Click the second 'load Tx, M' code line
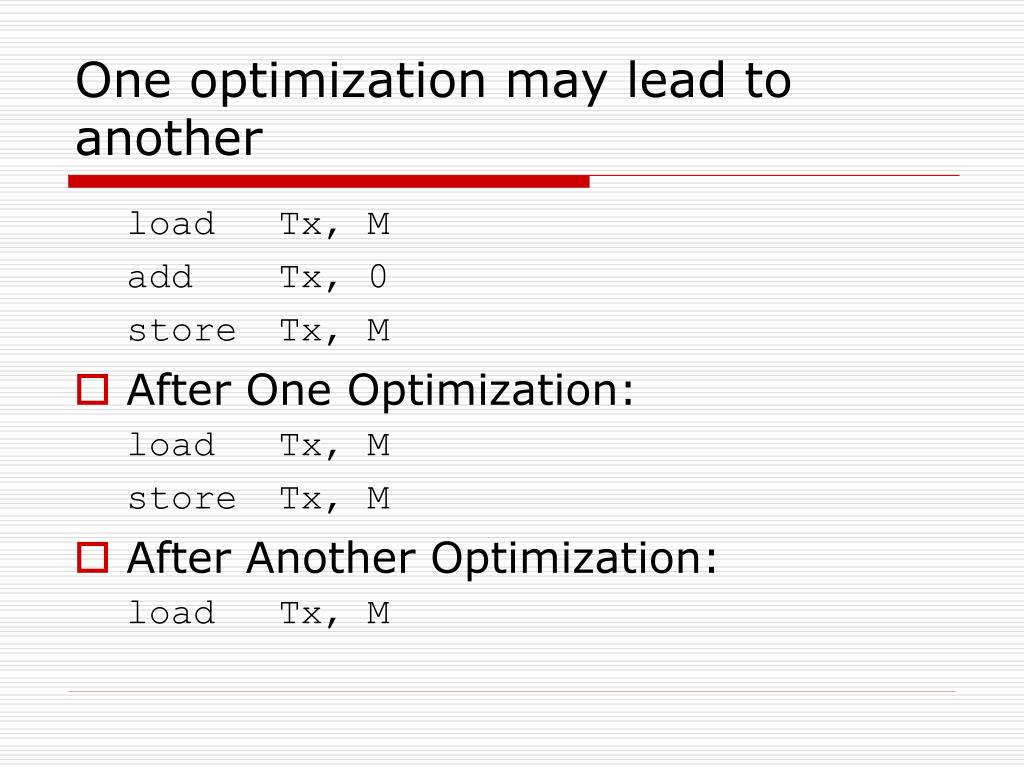Image resolution: width=1024 pixels, height=768 pixels. 259,445
